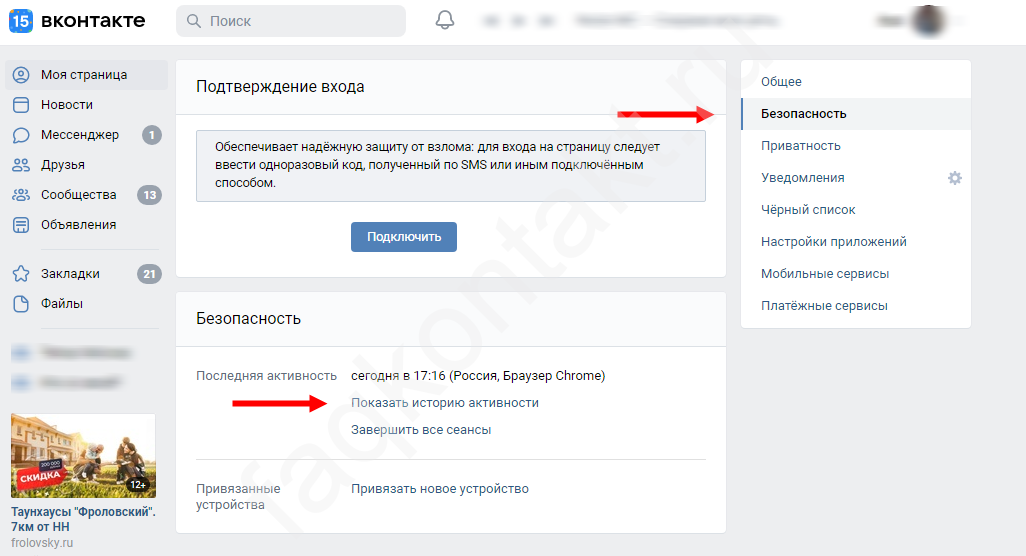The height and width of the screenshot is (556, 1026).
Task: Click Показать историю активности link
Action: coord(444,403)
